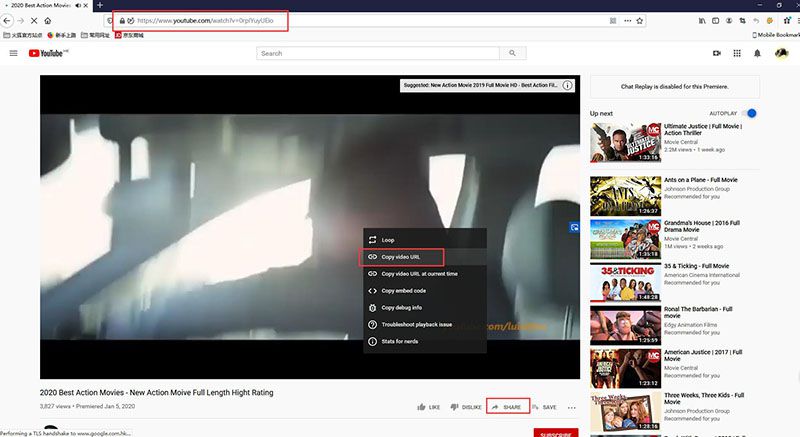
Task: Click the reader/QR icon in address bar
Action: [613, 20]
